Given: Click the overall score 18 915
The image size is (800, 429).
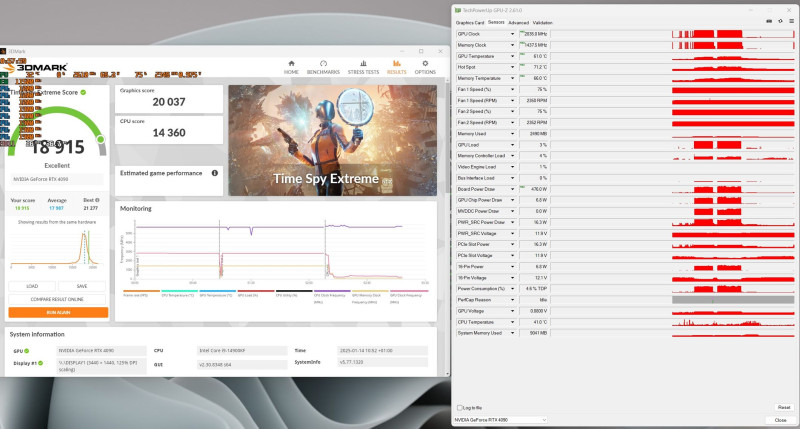Looking at the screenshot, I should coord(58,147).
